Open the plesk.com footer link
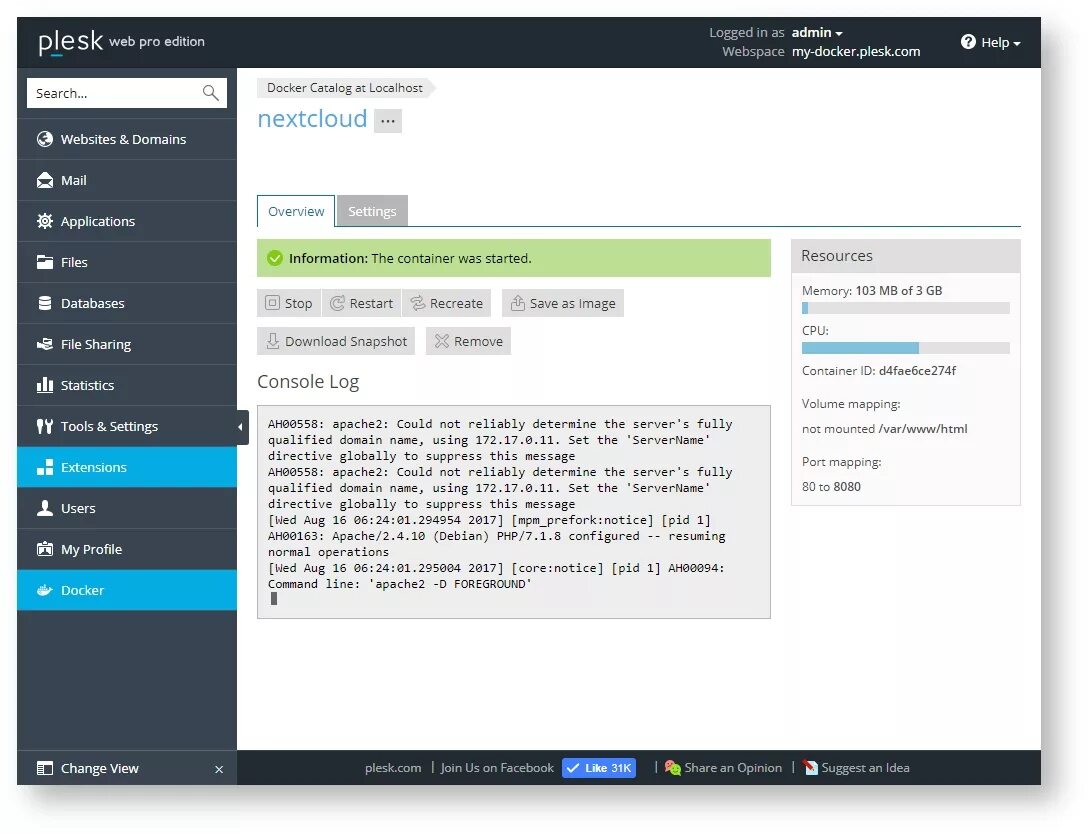This screenshot has width=1089, height=833. 393,768
